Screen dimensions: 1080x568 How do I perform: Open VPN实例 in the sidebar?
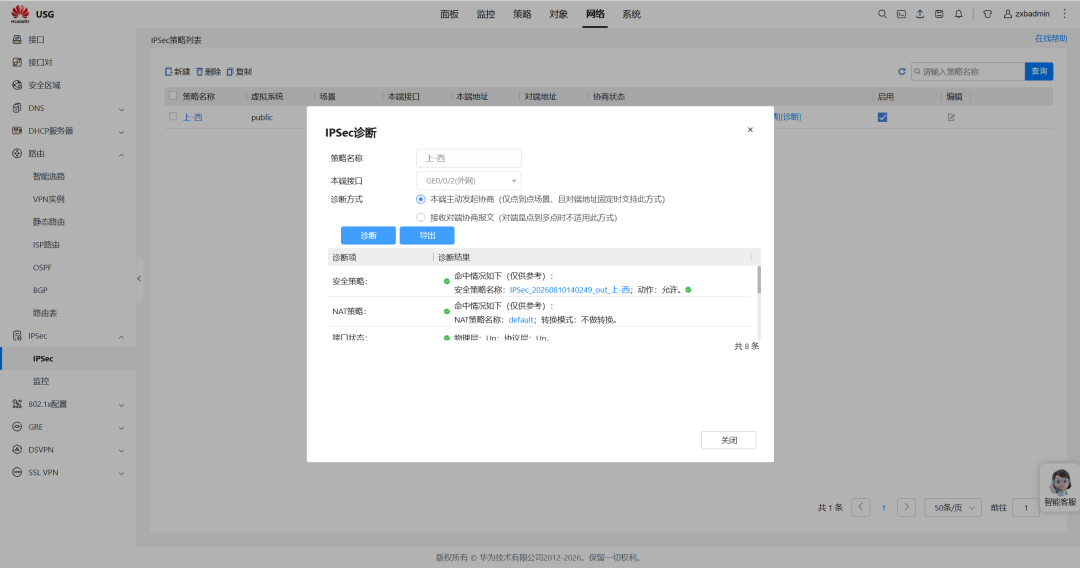(x=49, y=199)
